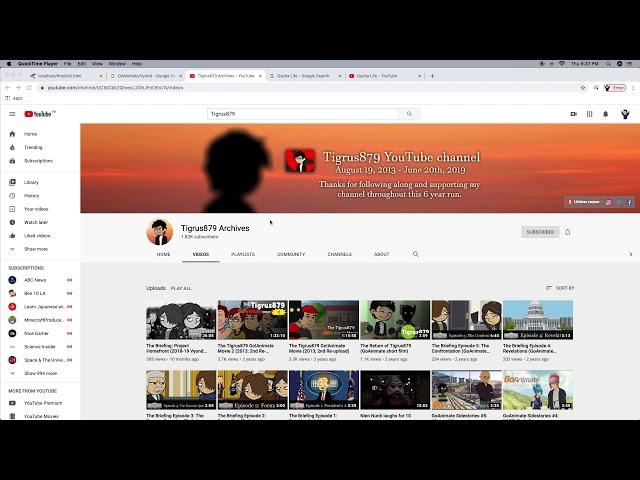This screenshot has width=640, height=480.
Task: Click the right chevron on channel tabs
Action: pos(631,254)
